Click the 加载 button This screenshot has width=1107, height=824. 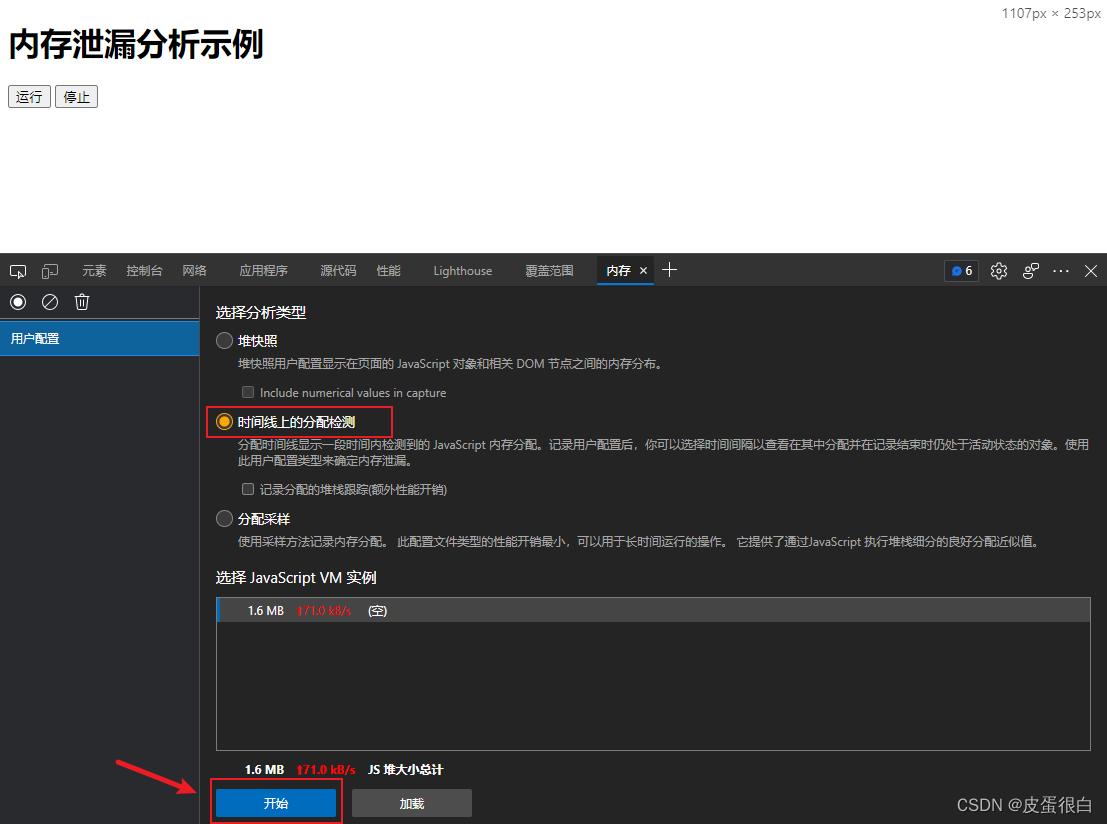pos(412,804)
